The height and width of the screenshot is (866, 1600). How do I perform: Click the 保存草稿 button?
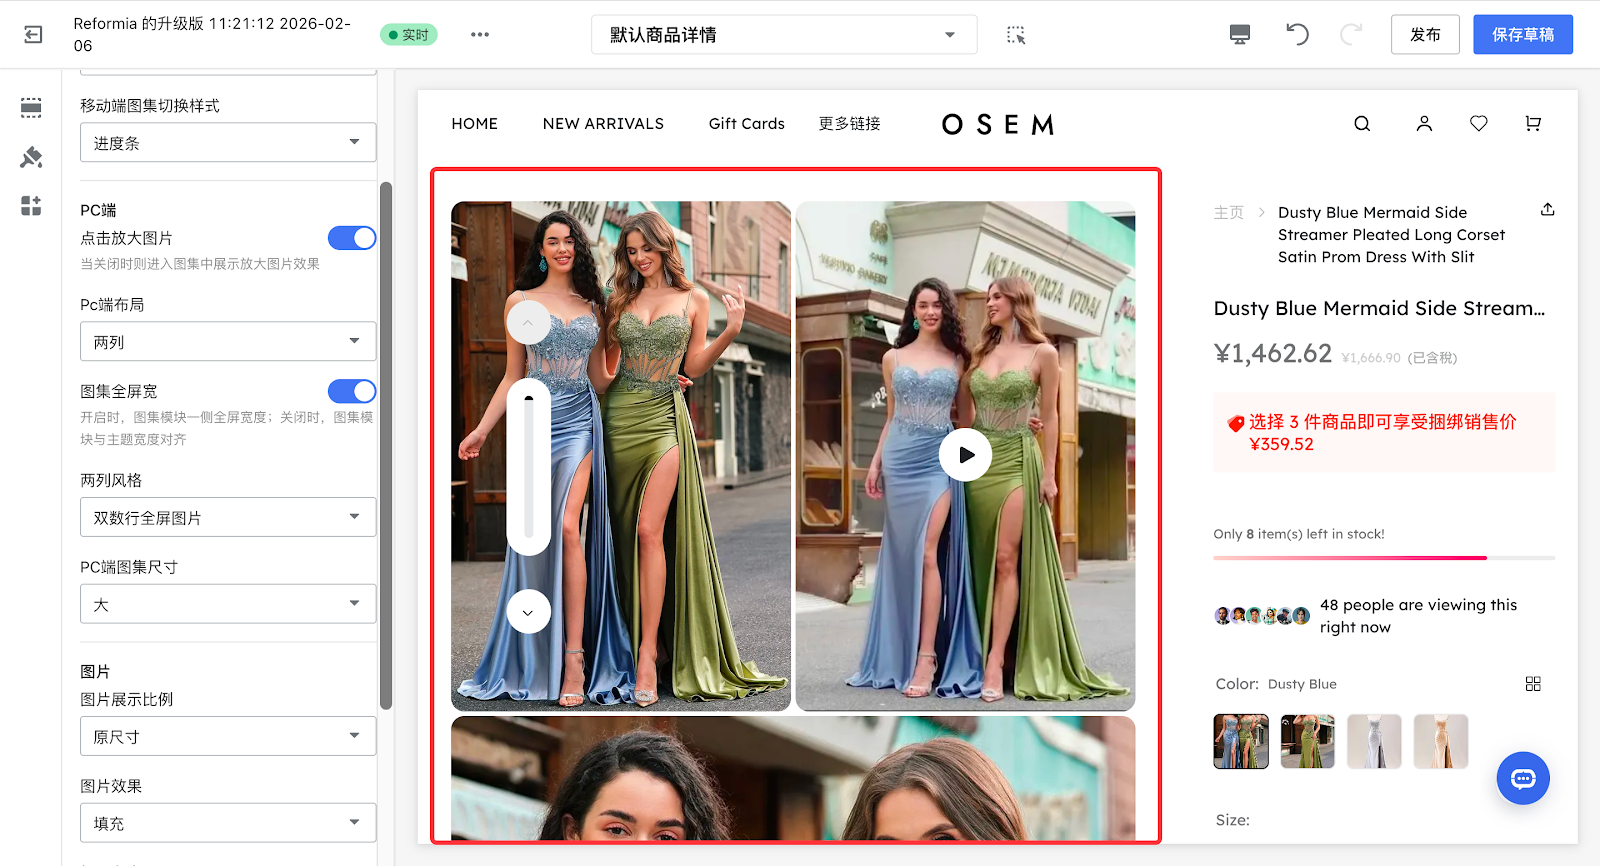1522,35
